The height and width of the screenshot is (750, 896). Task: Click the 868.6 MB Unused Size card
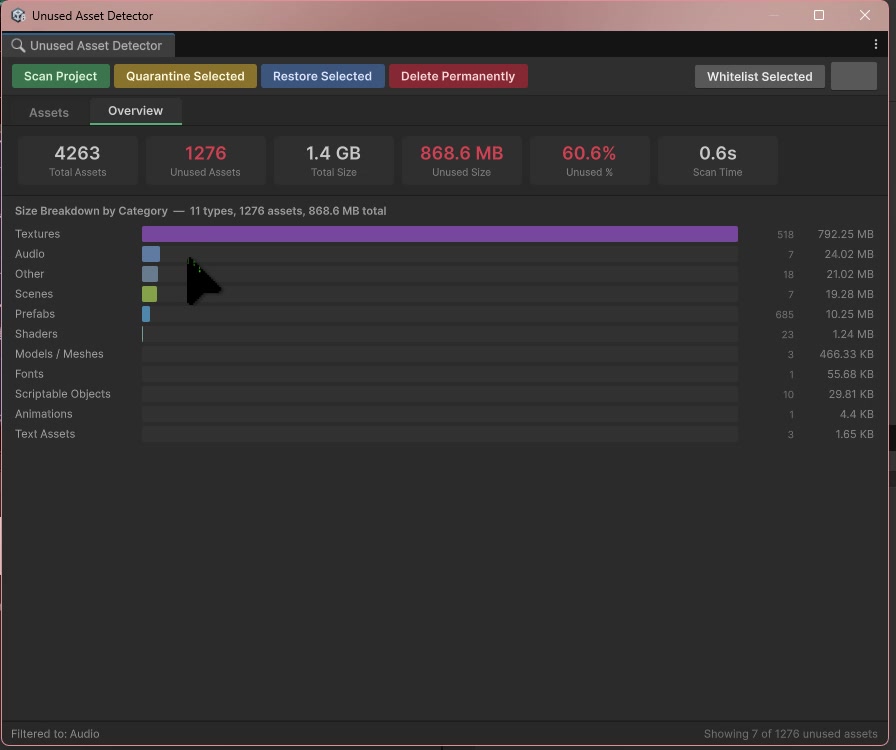[x=462, y=160]
